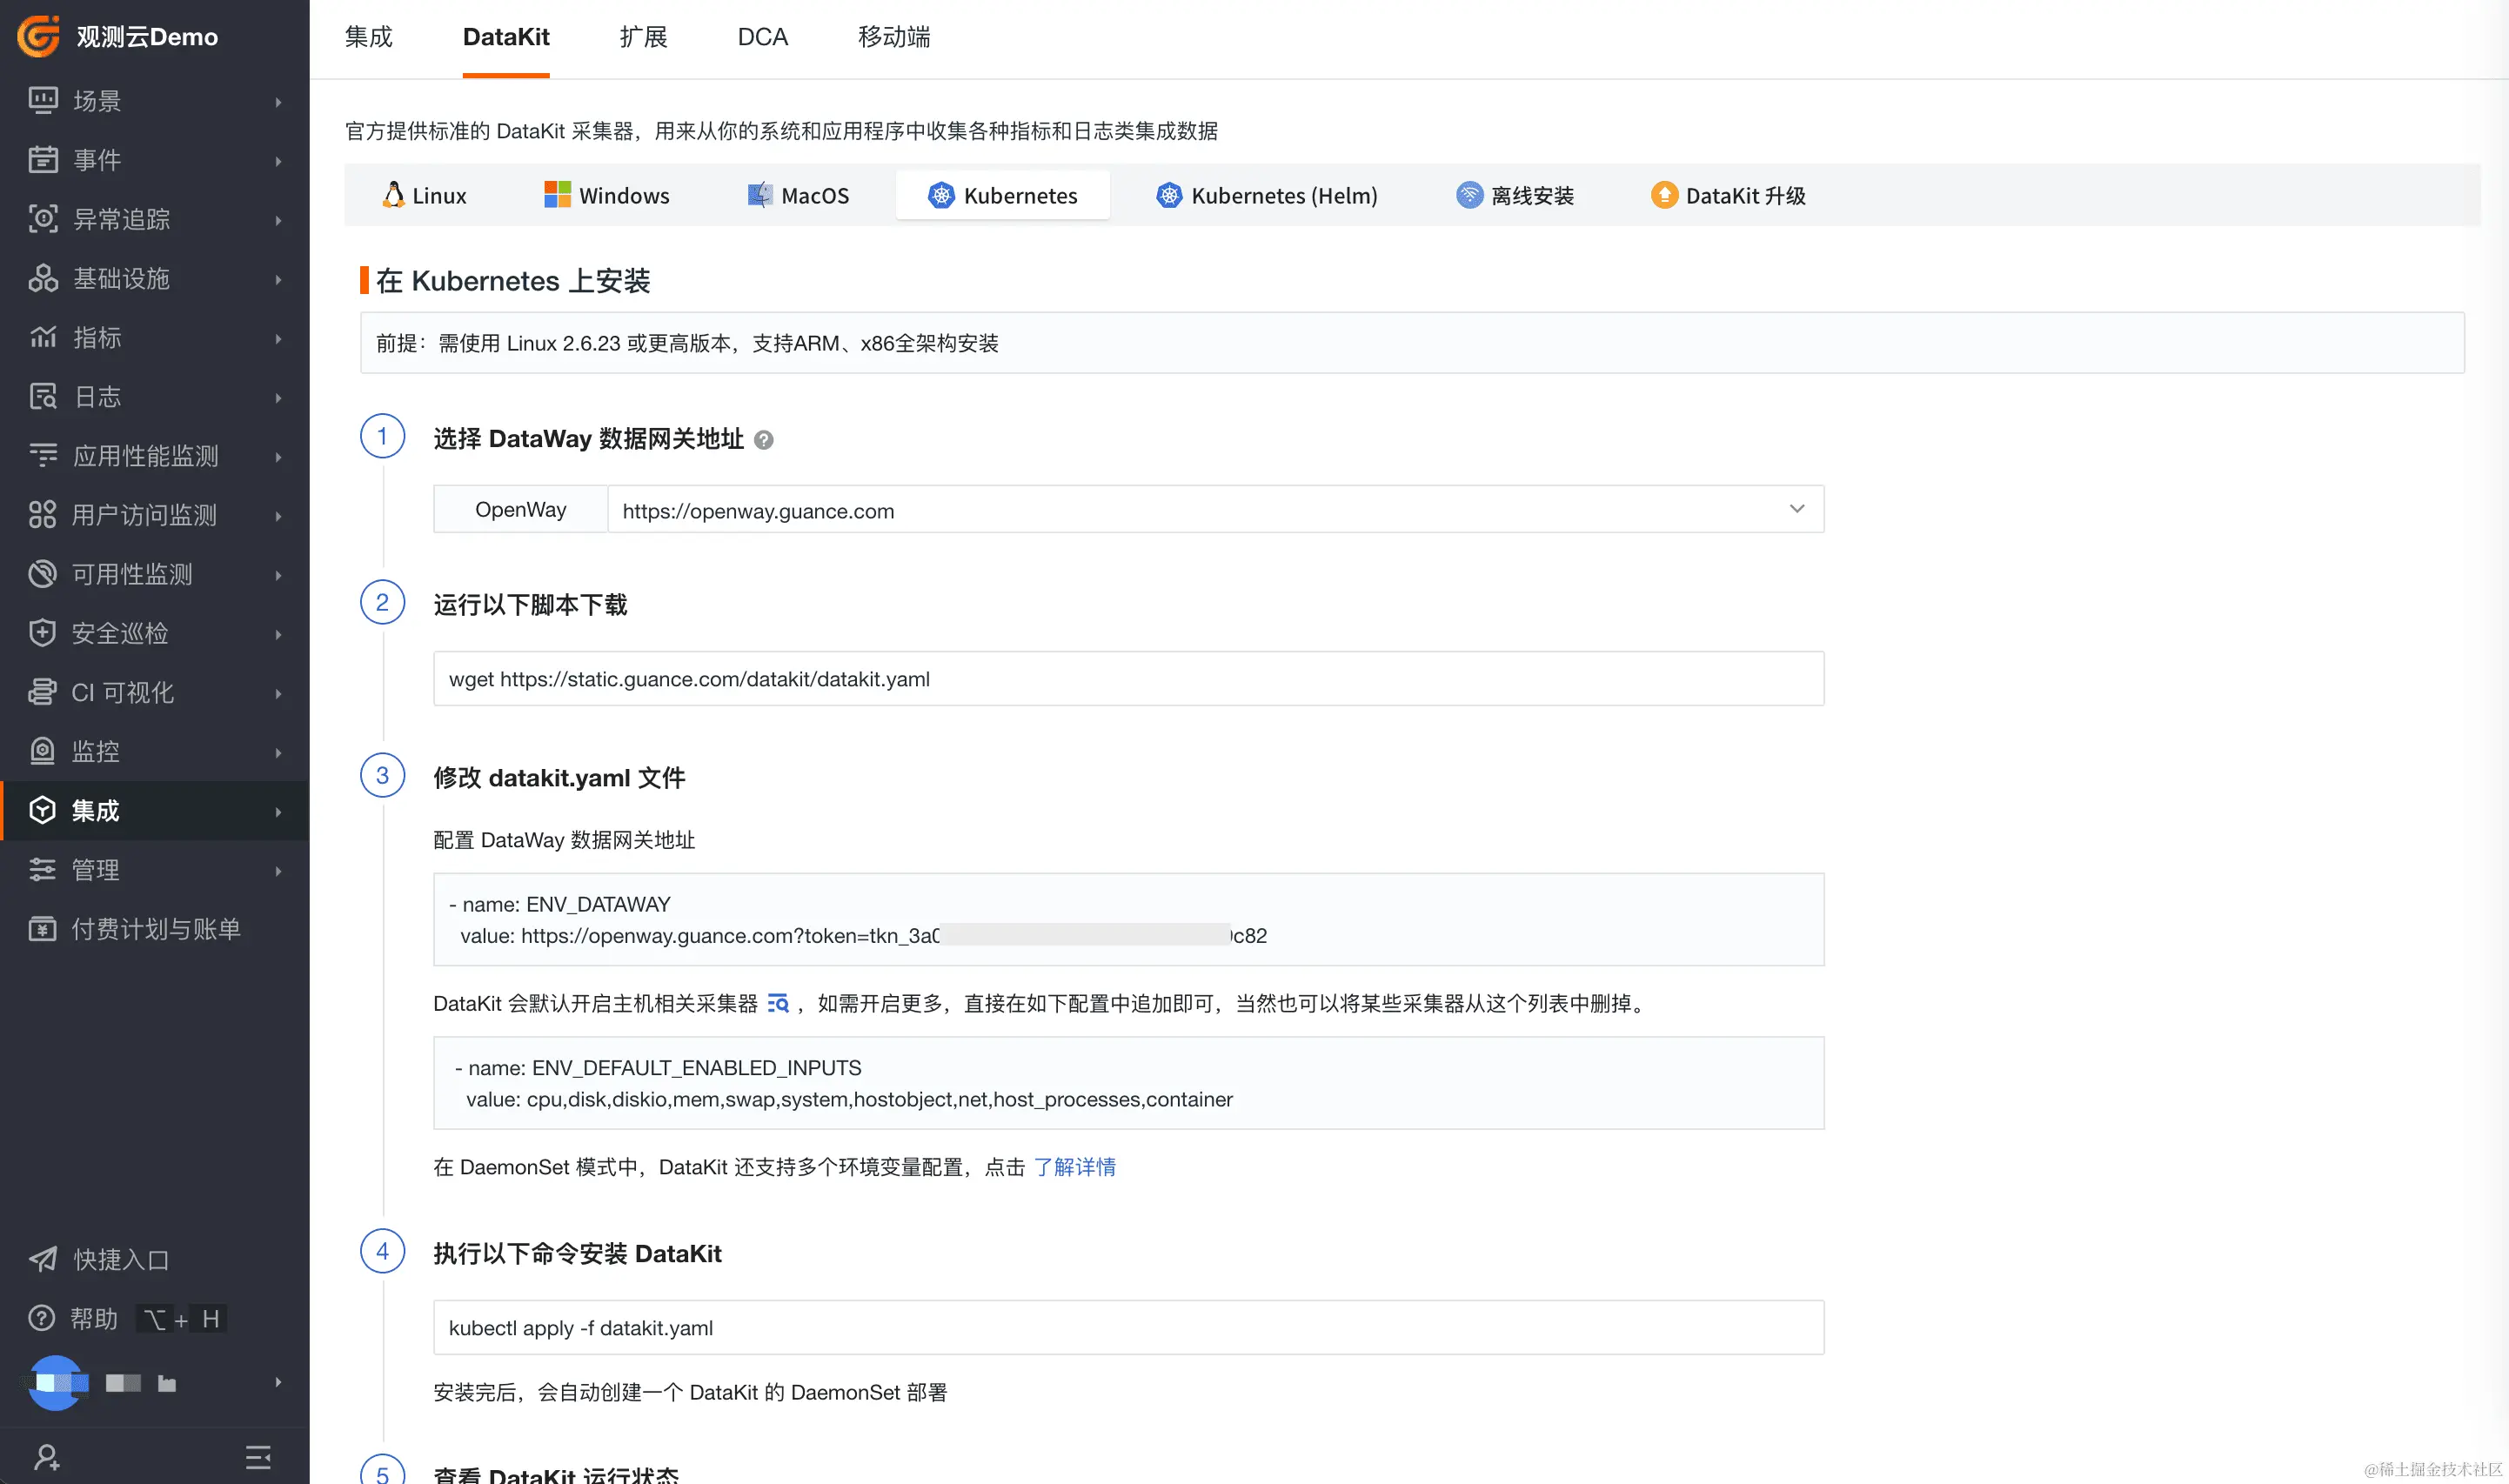Select the DCA top tab

[762, 37]
